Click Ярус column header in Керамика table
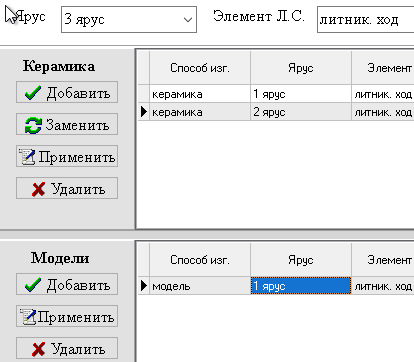Viewport: 414px width, 362px height. coord(301,68)
